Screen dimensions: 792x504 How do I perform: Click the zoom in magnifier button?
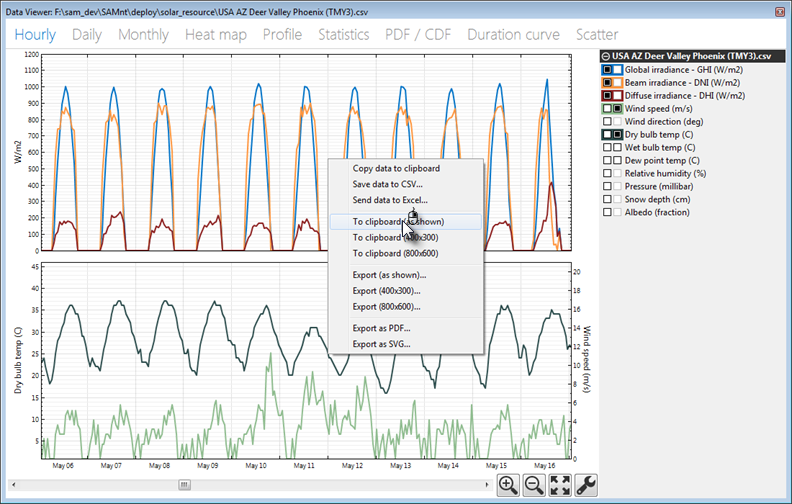tap(509, 485)
